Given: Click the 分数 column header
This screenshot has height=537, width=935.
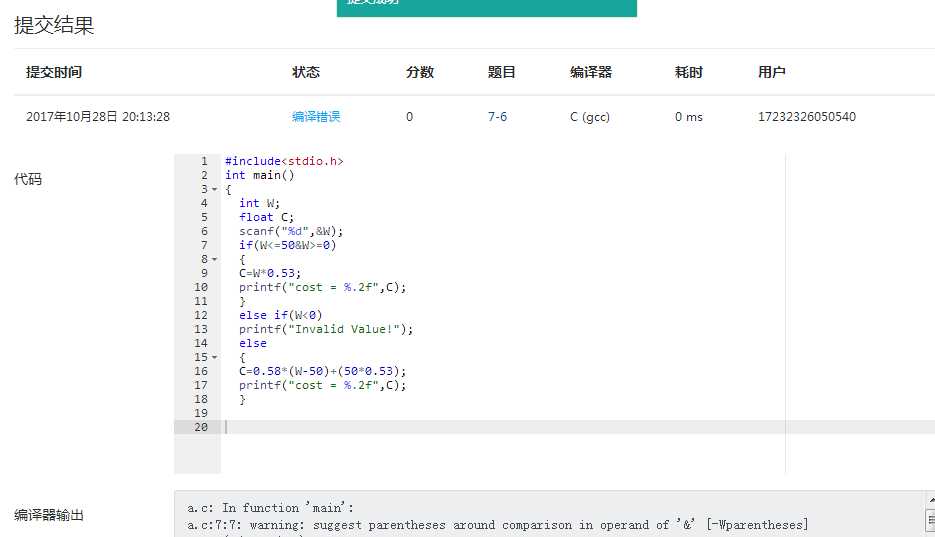Looking at the screenshot, I should point(420,72).
